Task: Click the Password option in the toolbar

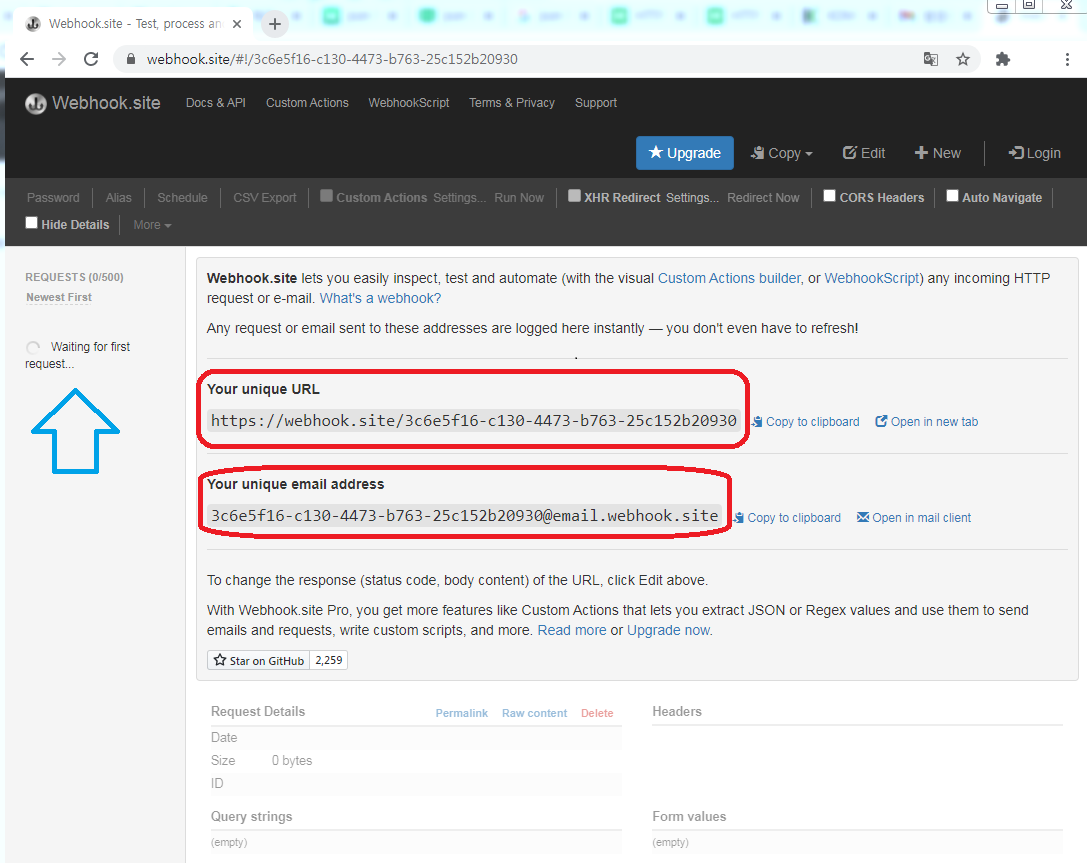Action: pyautogui.click(x=53, y=198)
